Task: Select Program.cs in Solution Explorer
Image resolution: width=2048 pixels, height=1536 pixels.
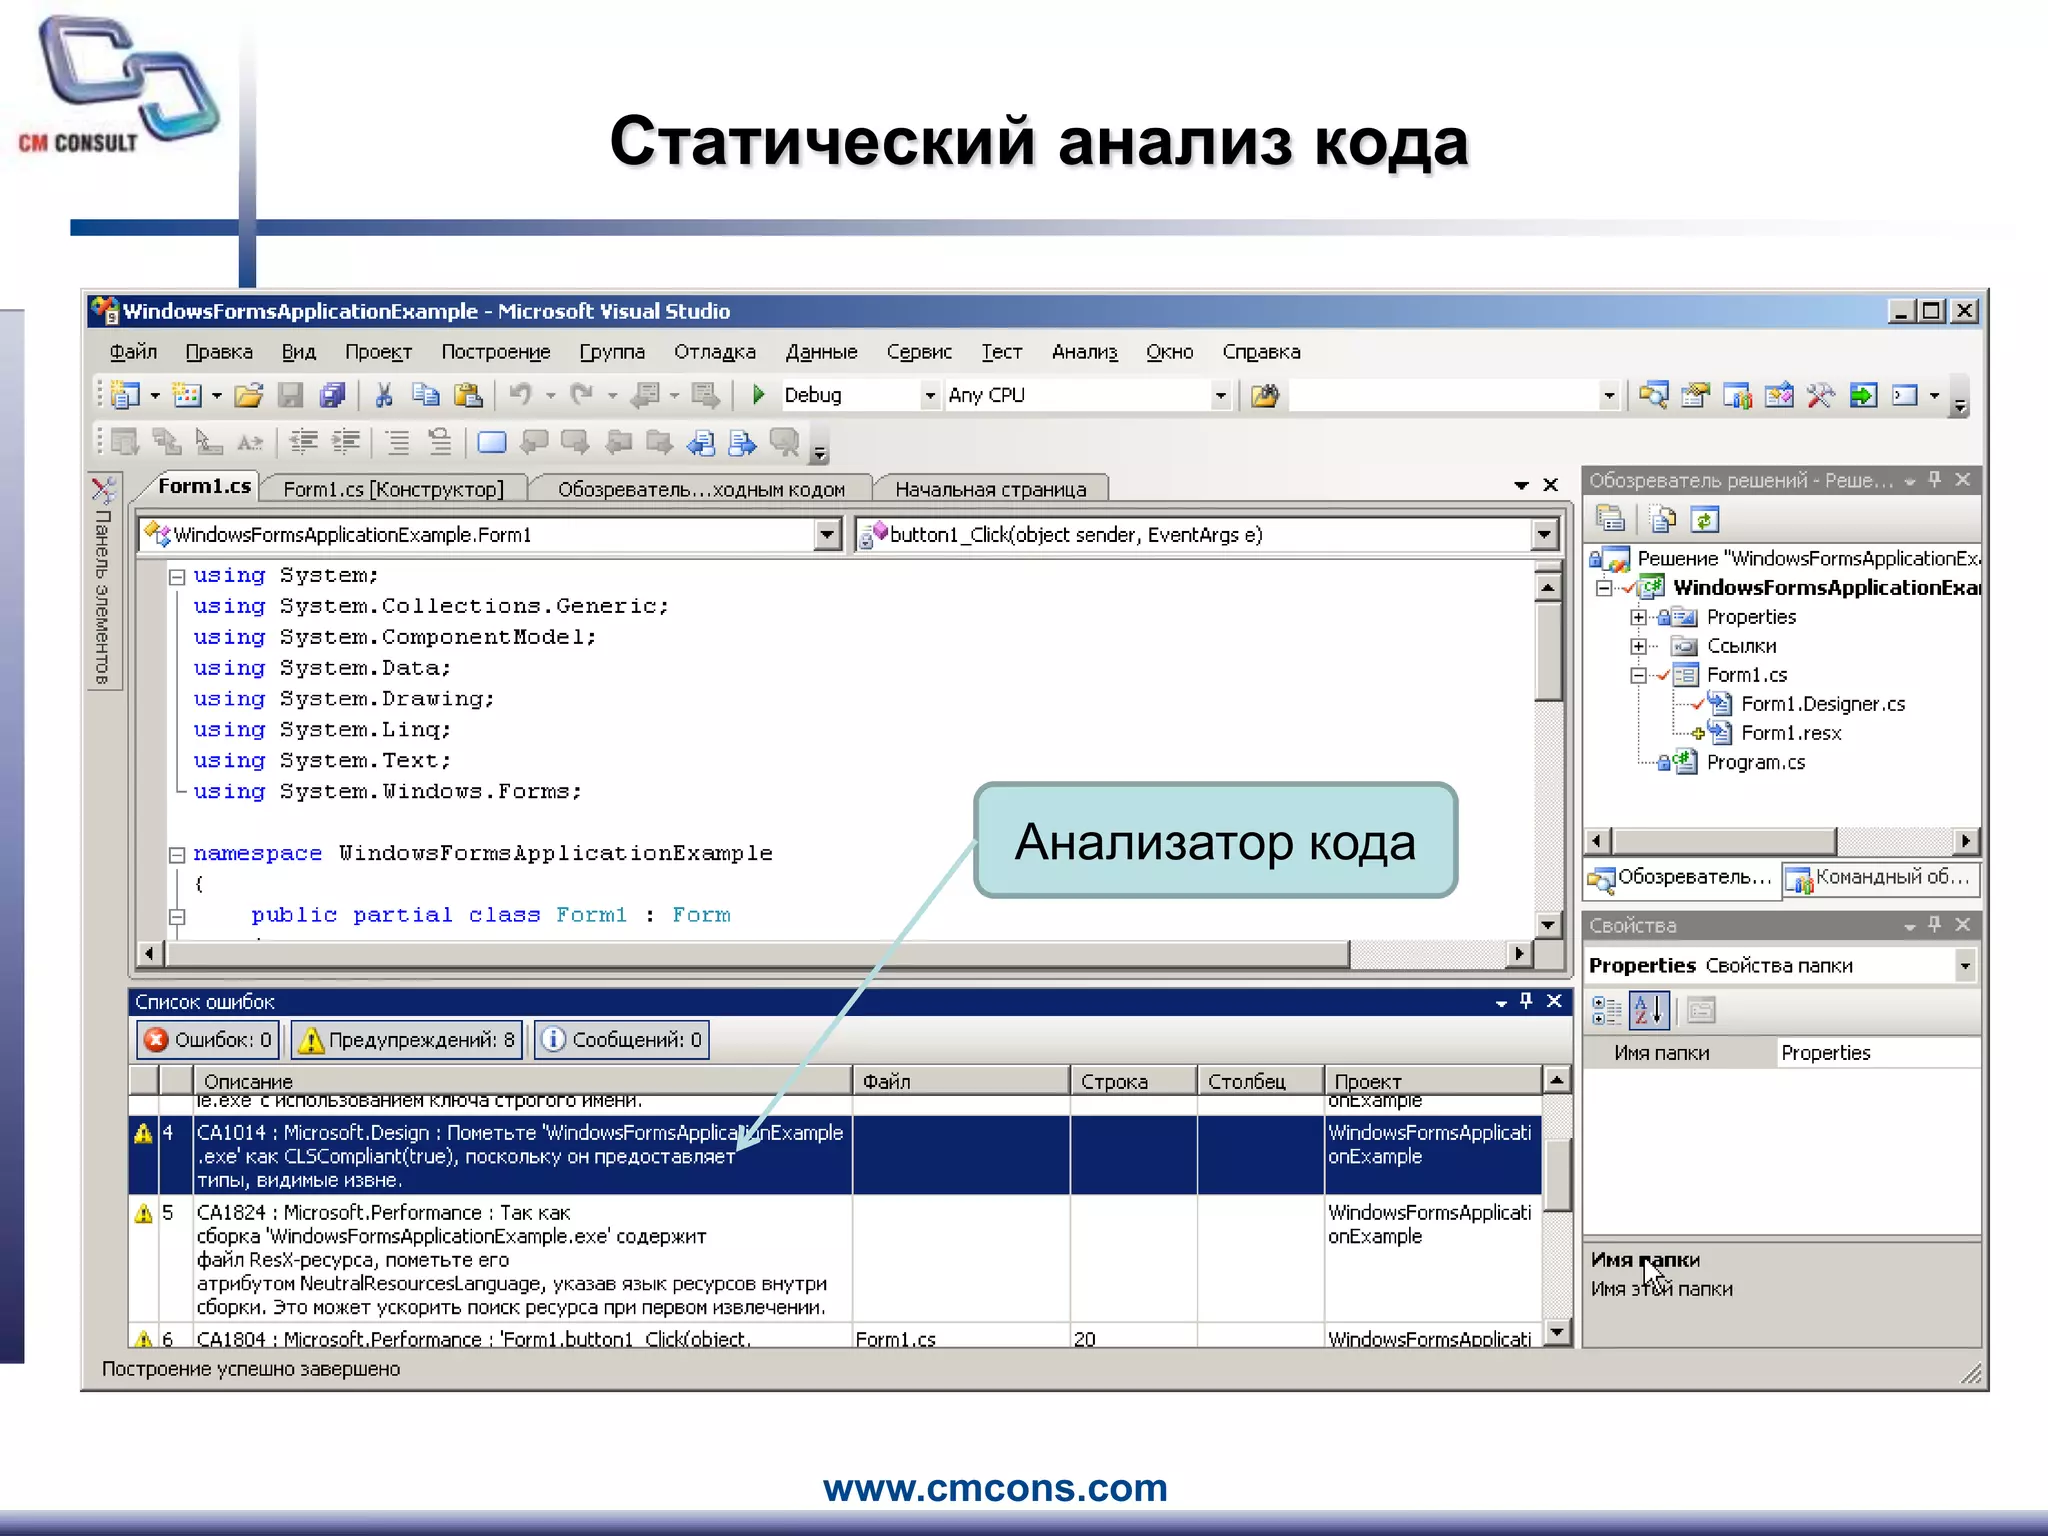Action: [1755, 763]
